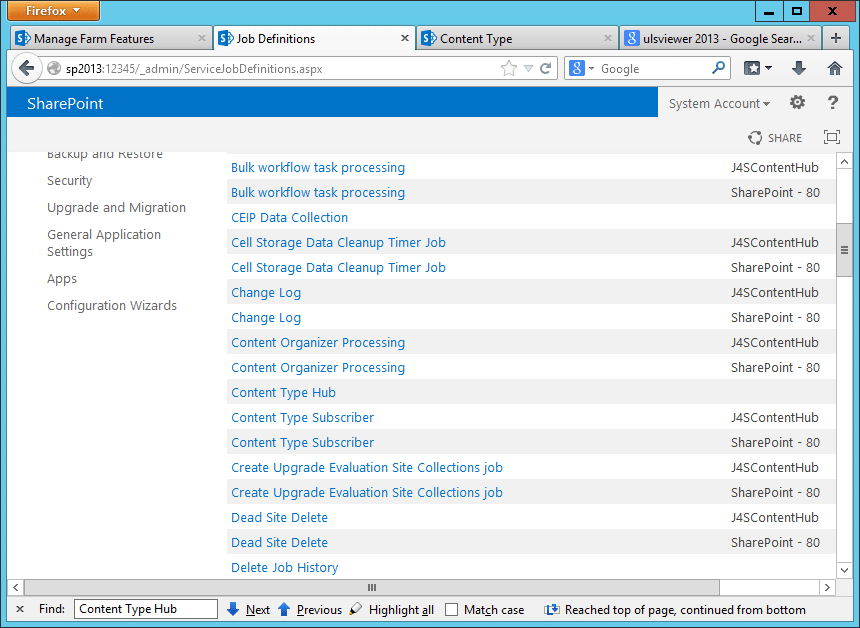Open a new tab with plus button
Screen dimensions: 860x628
pos(835,38)
